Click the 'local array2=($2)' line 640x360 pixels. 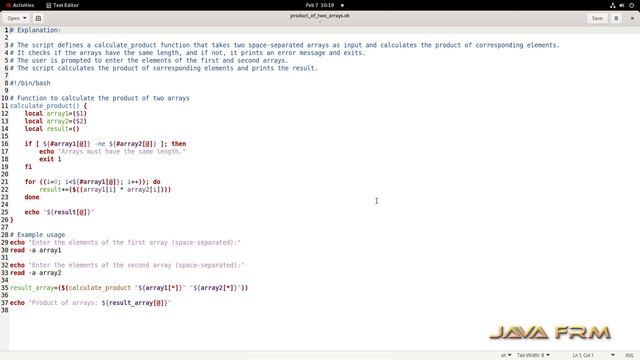click(56, 121)
